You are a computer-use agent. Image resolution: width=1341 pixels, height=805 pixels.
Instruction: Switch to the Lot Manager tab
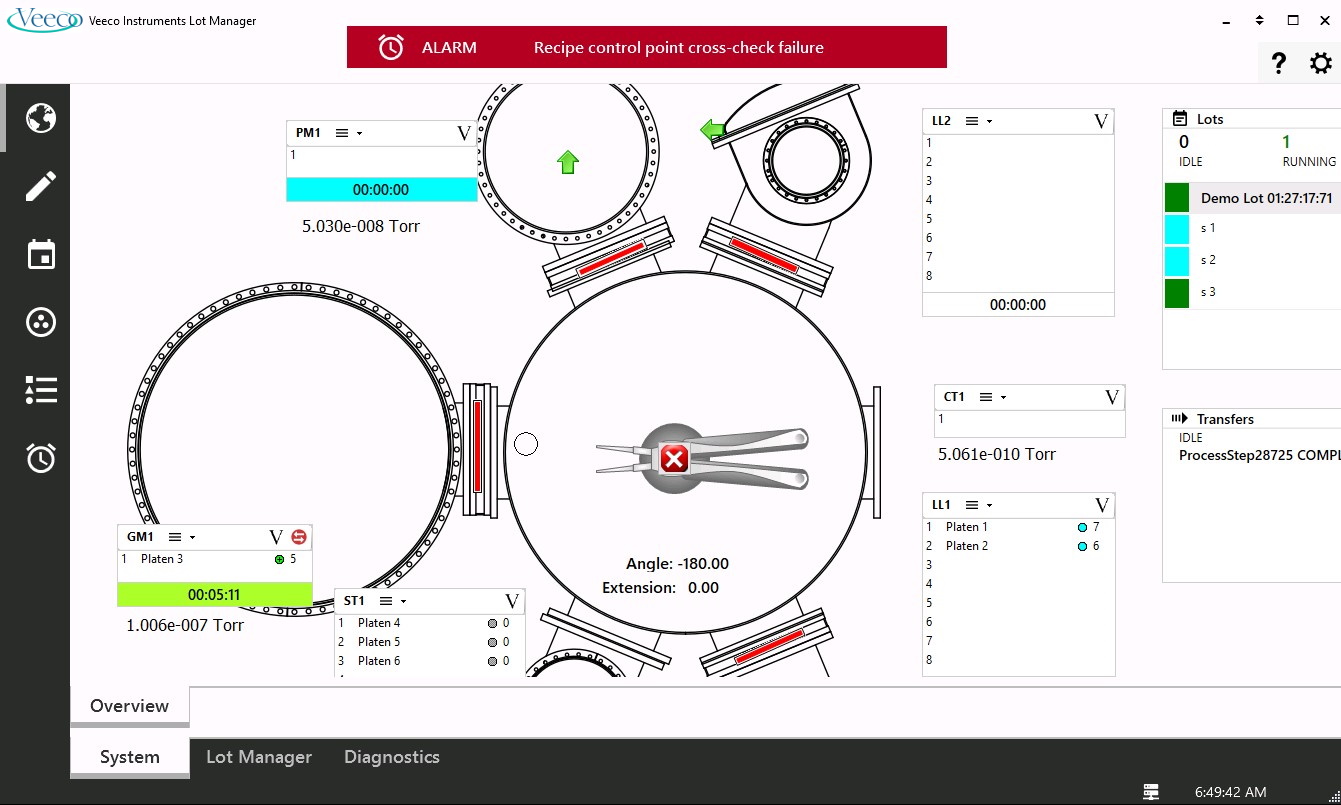pos(259,757)
